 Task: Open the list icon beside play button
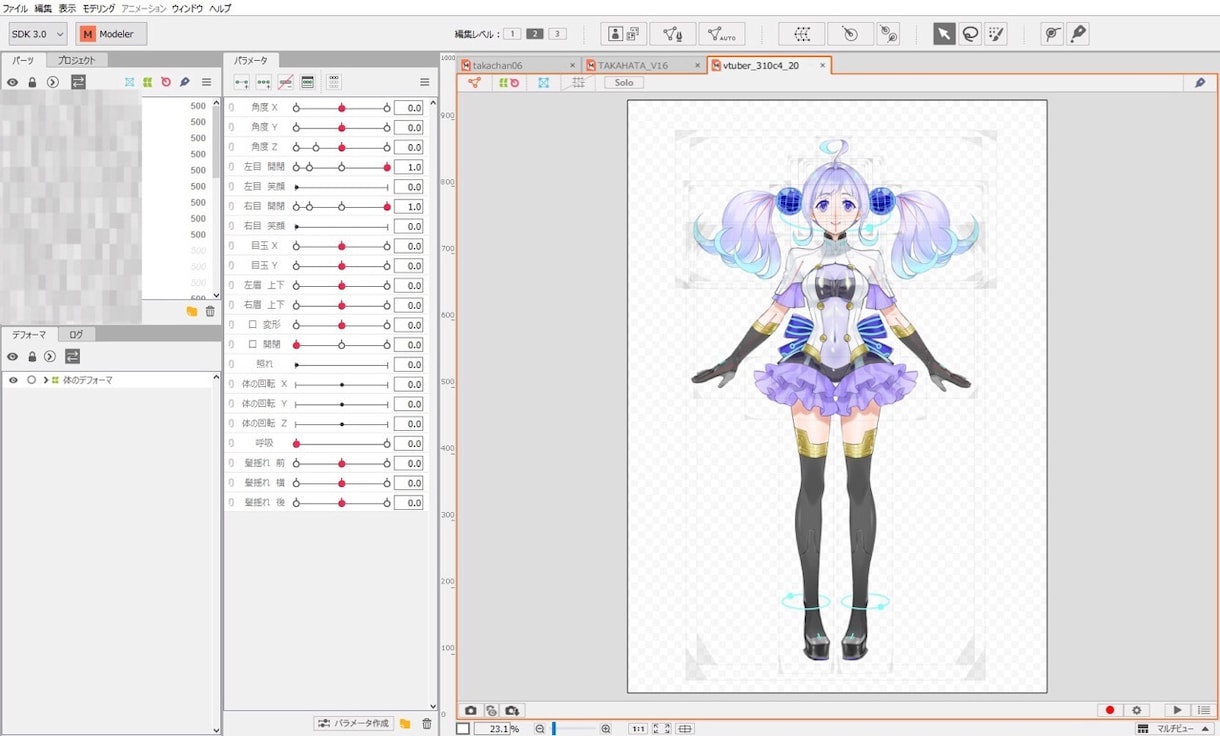pos(1204,710)
